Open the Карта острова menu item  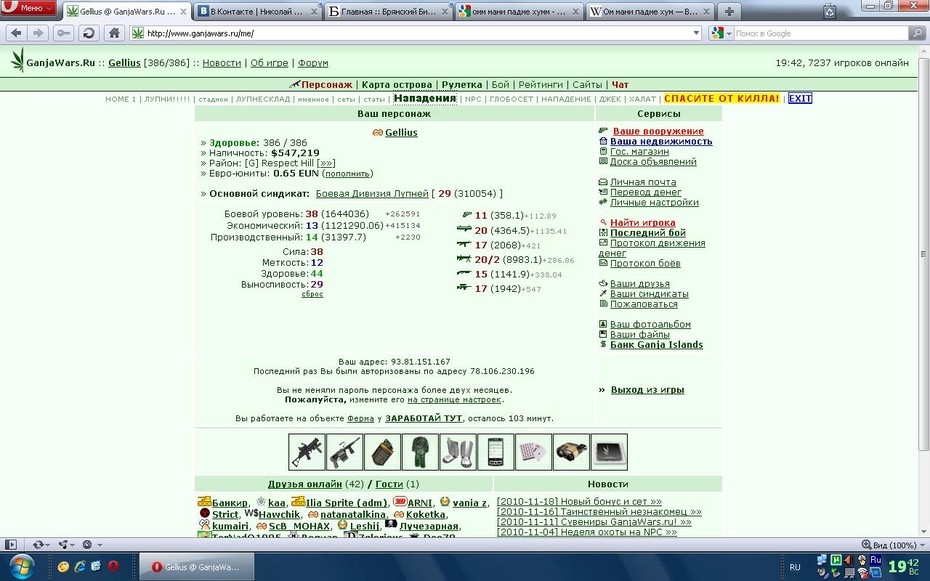tap(397, 85)
